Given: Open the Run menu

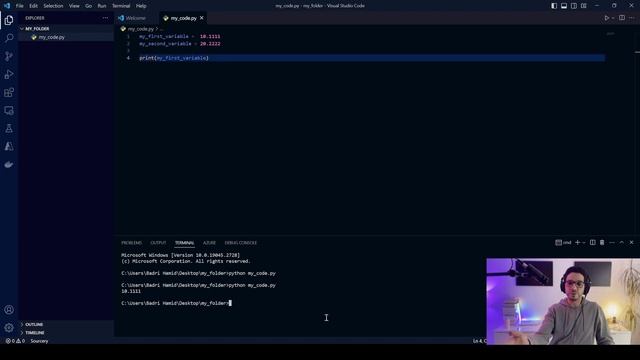Looking at the screenshot, I should click(102, 6).
